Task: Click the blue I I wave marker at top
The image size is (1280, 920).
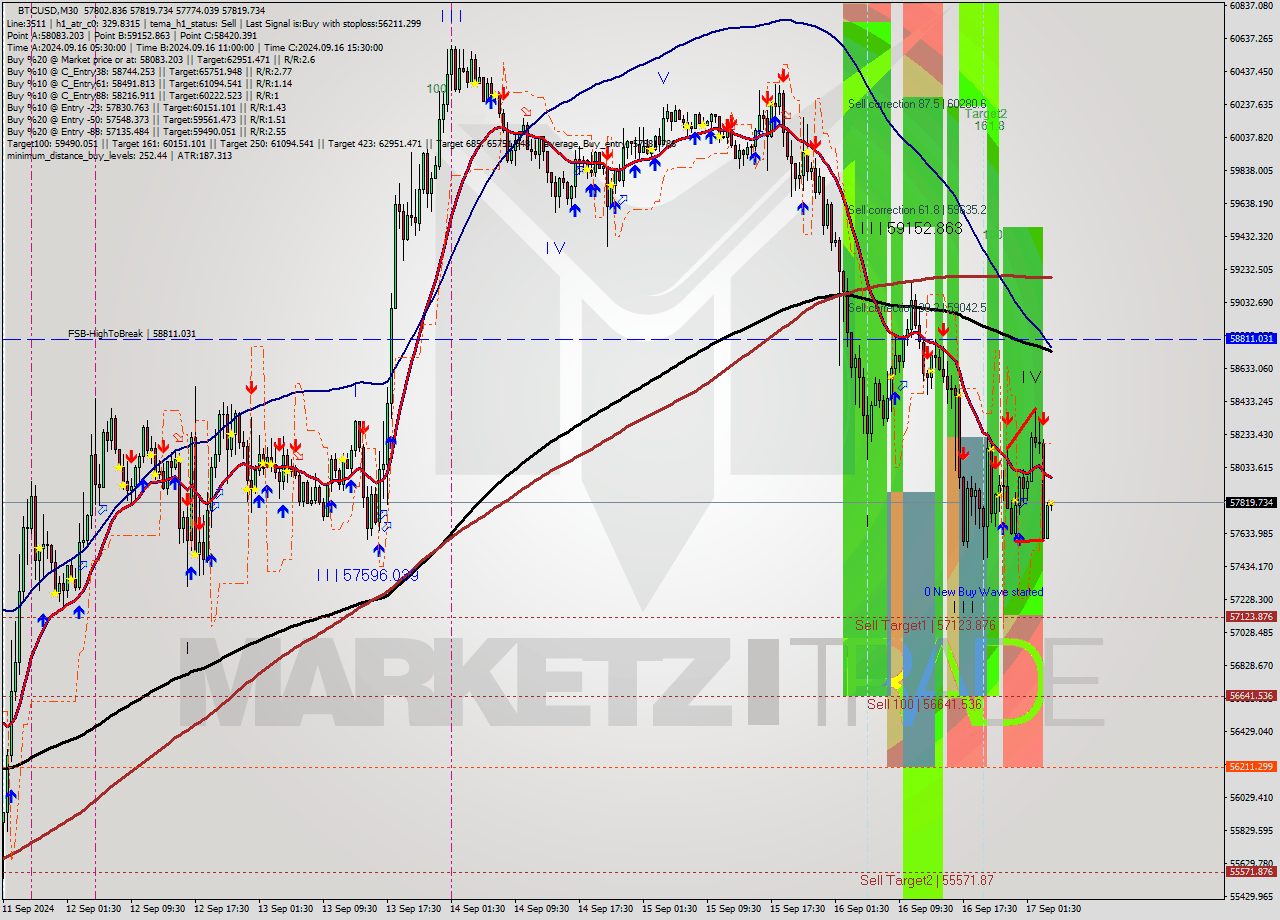Action: (x=451, y=16)
